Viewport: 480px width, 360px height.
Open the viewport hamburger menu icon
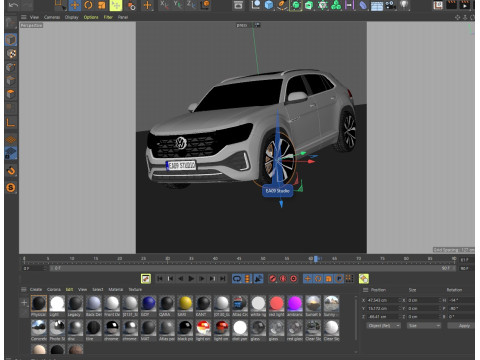pyautogui.click(x=24, y=17)
